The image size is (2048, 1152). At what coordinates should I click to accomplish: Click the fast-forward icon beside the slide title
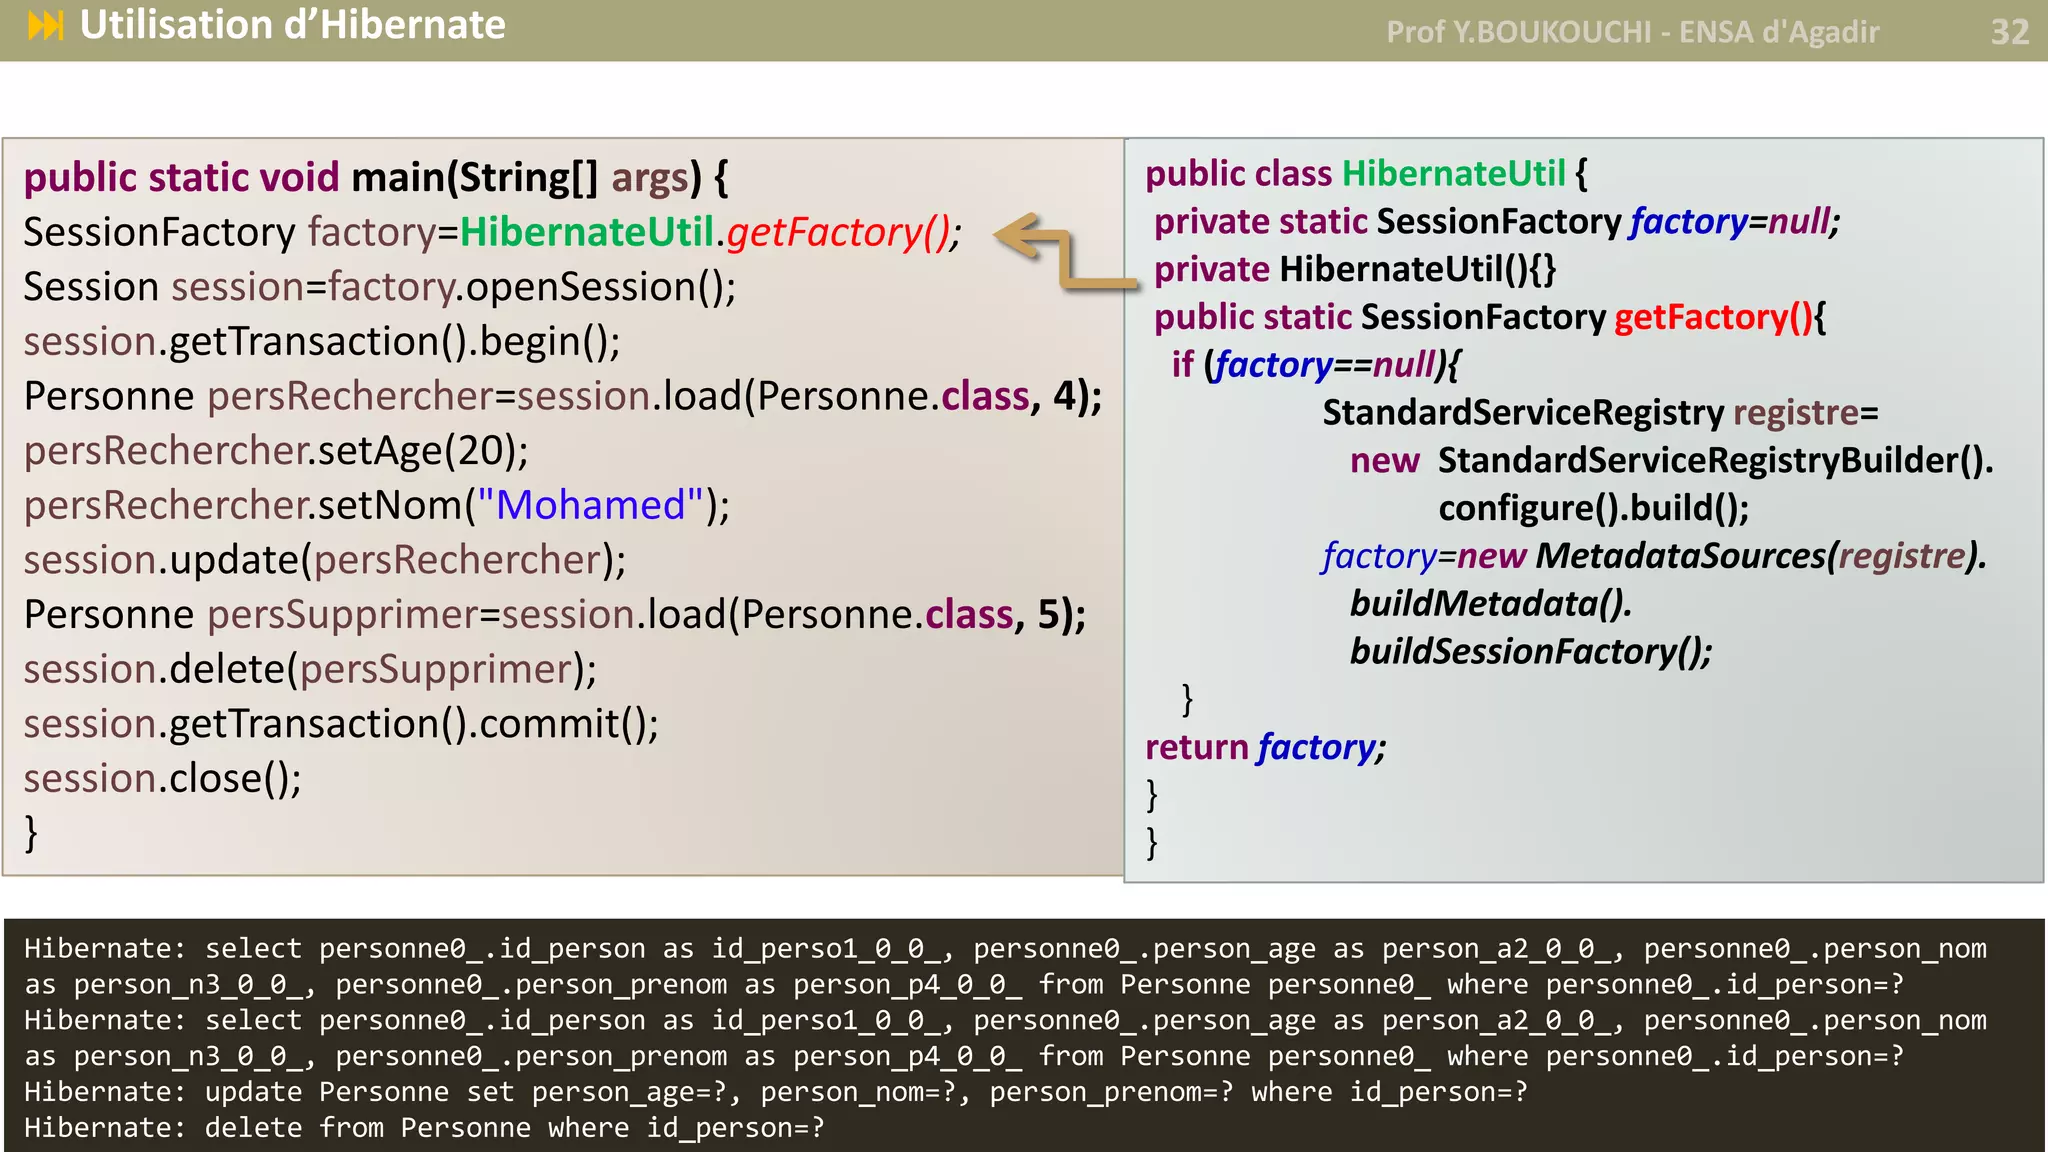point(46,25)
